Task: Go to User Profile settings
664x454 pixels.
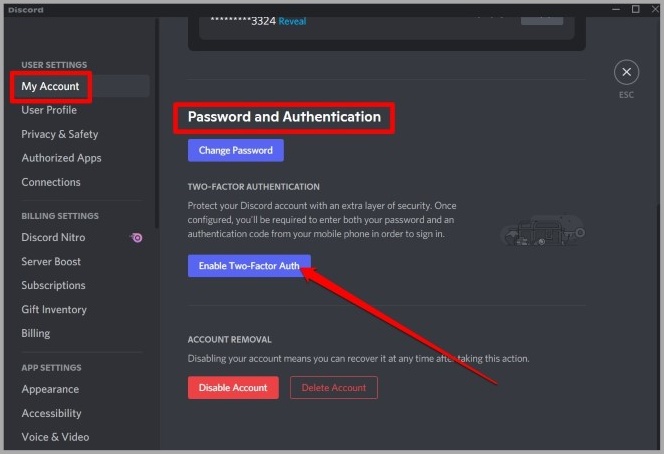Action: tap(49, 110)
